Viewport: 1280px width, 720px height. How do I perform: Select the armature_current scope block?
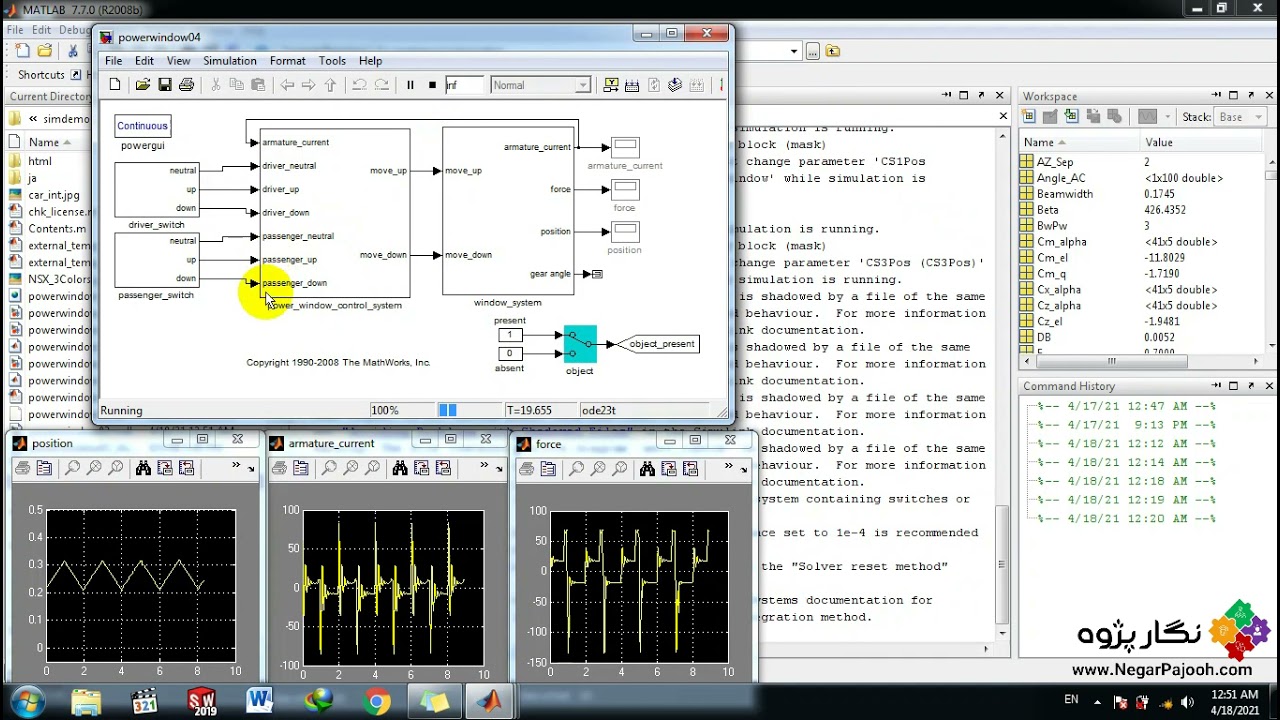coord(625,147)
